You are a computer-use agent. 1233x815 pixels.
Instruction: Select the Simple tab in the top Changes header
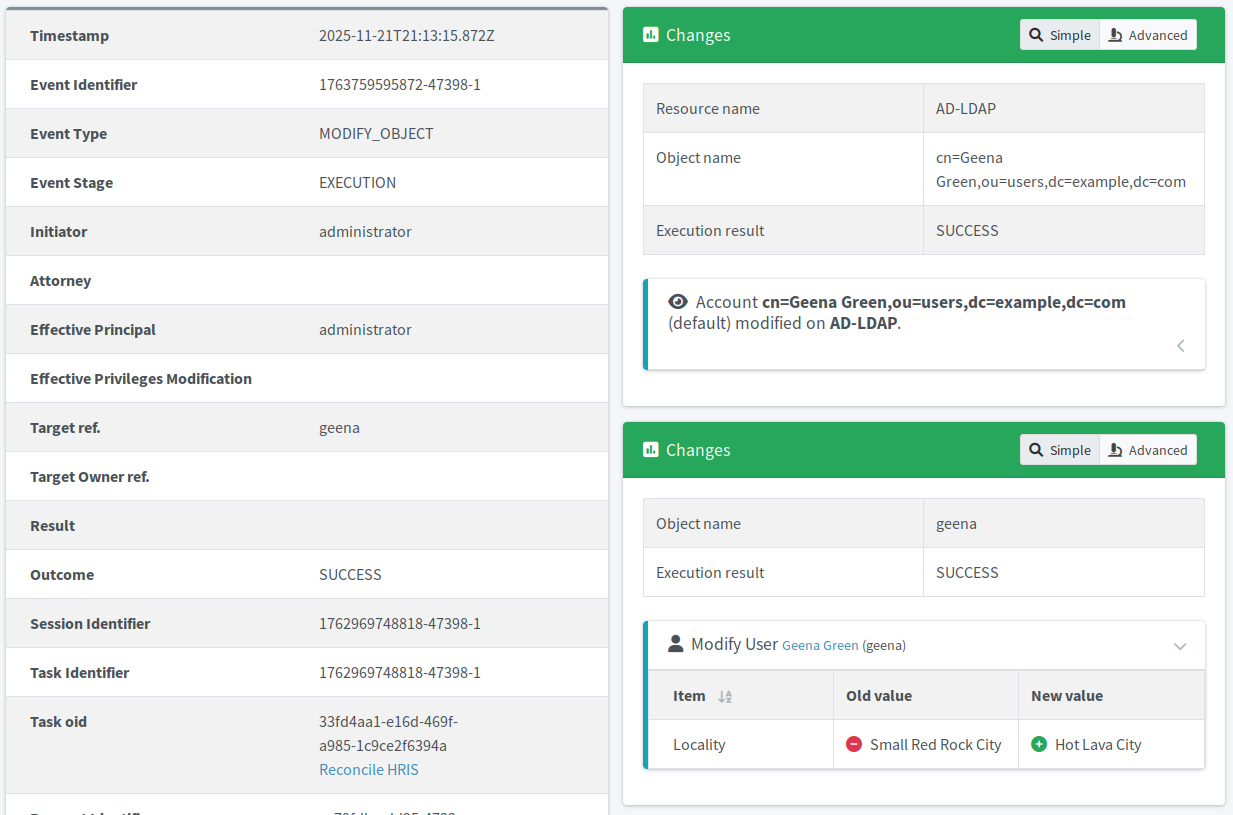1058,34
